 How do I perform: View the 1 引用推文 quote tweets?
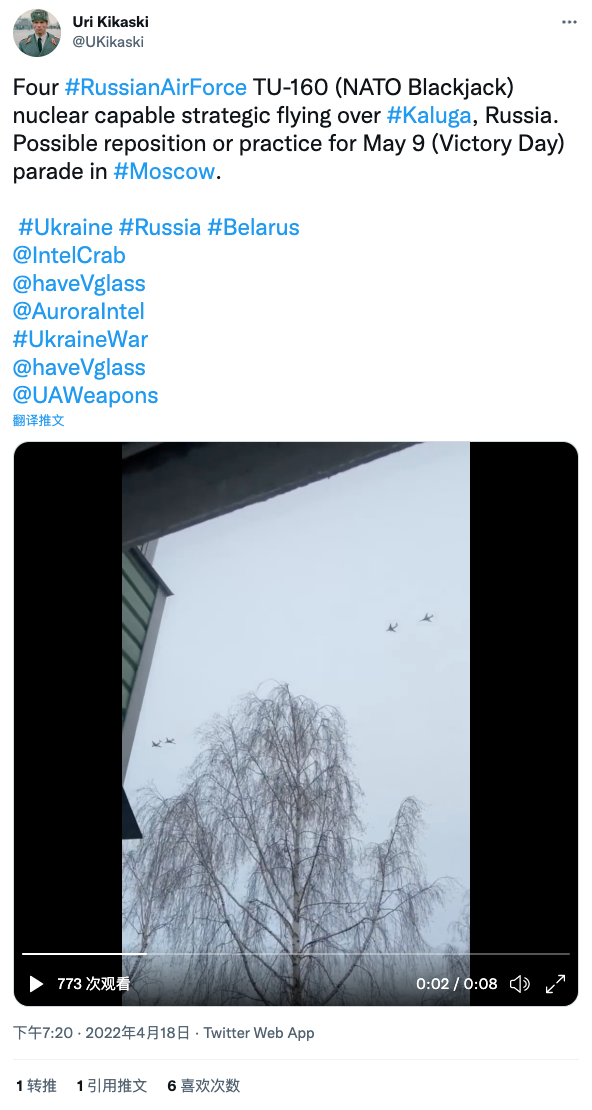112,1085
